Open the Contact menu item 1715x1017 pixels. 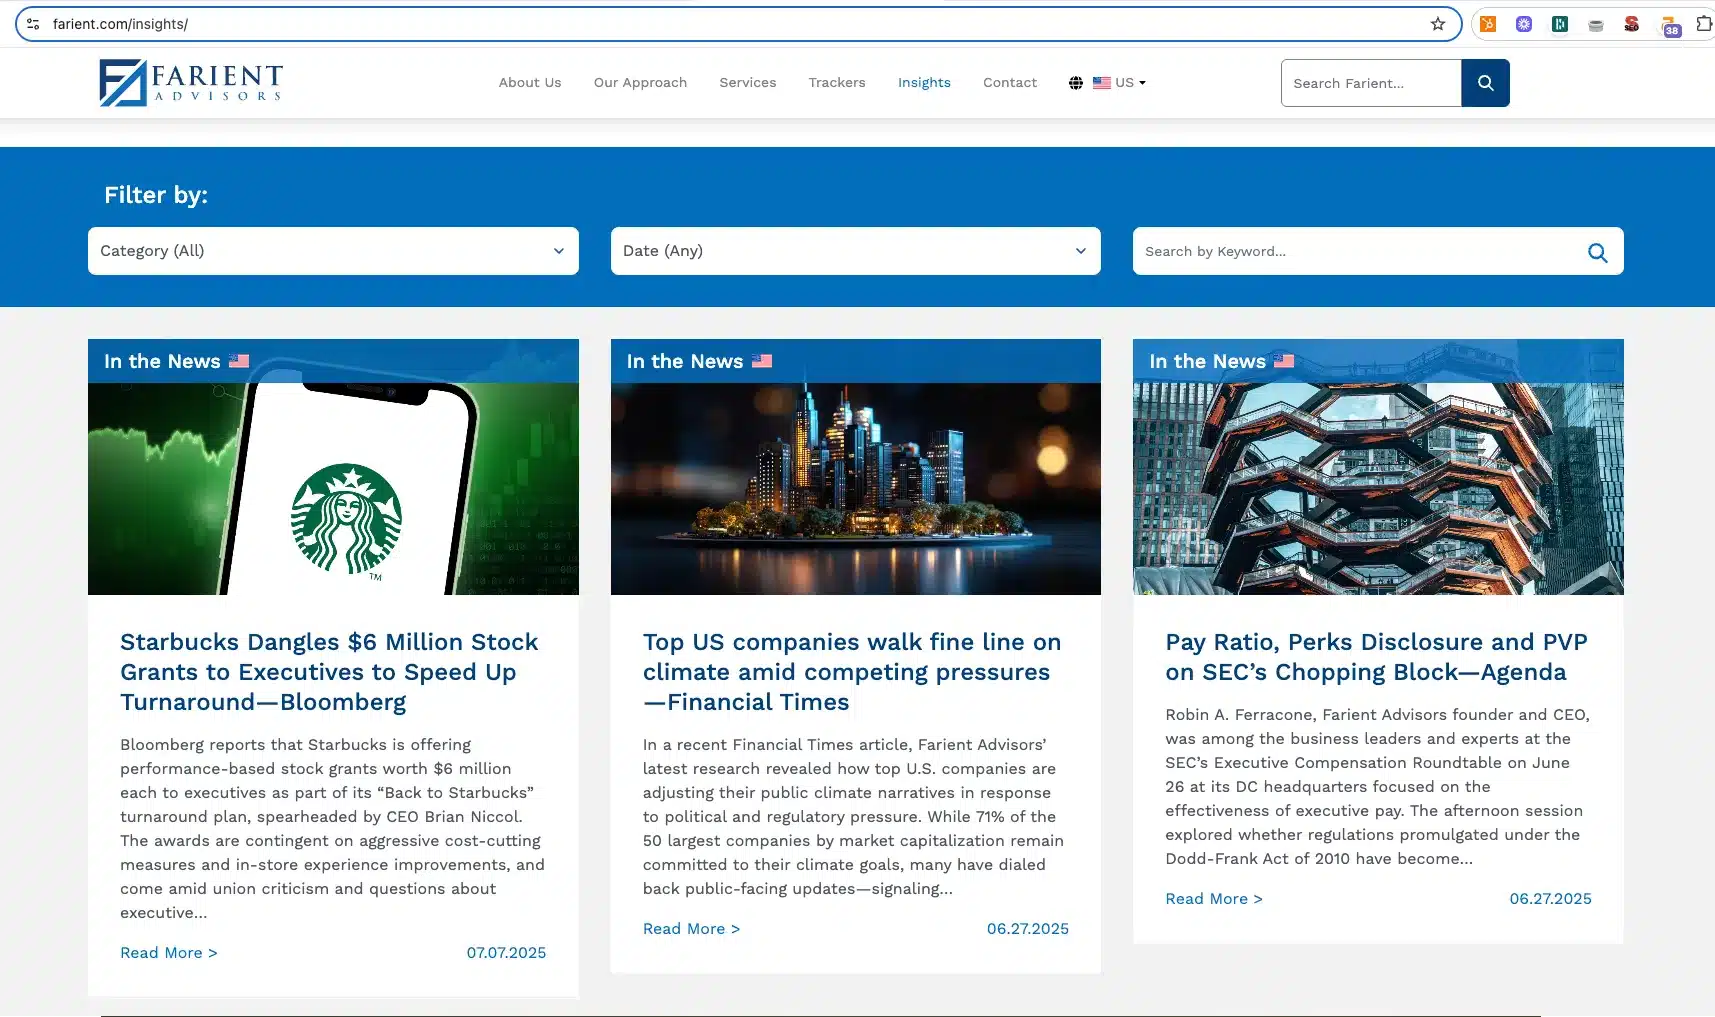click(x=1010, y=83)
